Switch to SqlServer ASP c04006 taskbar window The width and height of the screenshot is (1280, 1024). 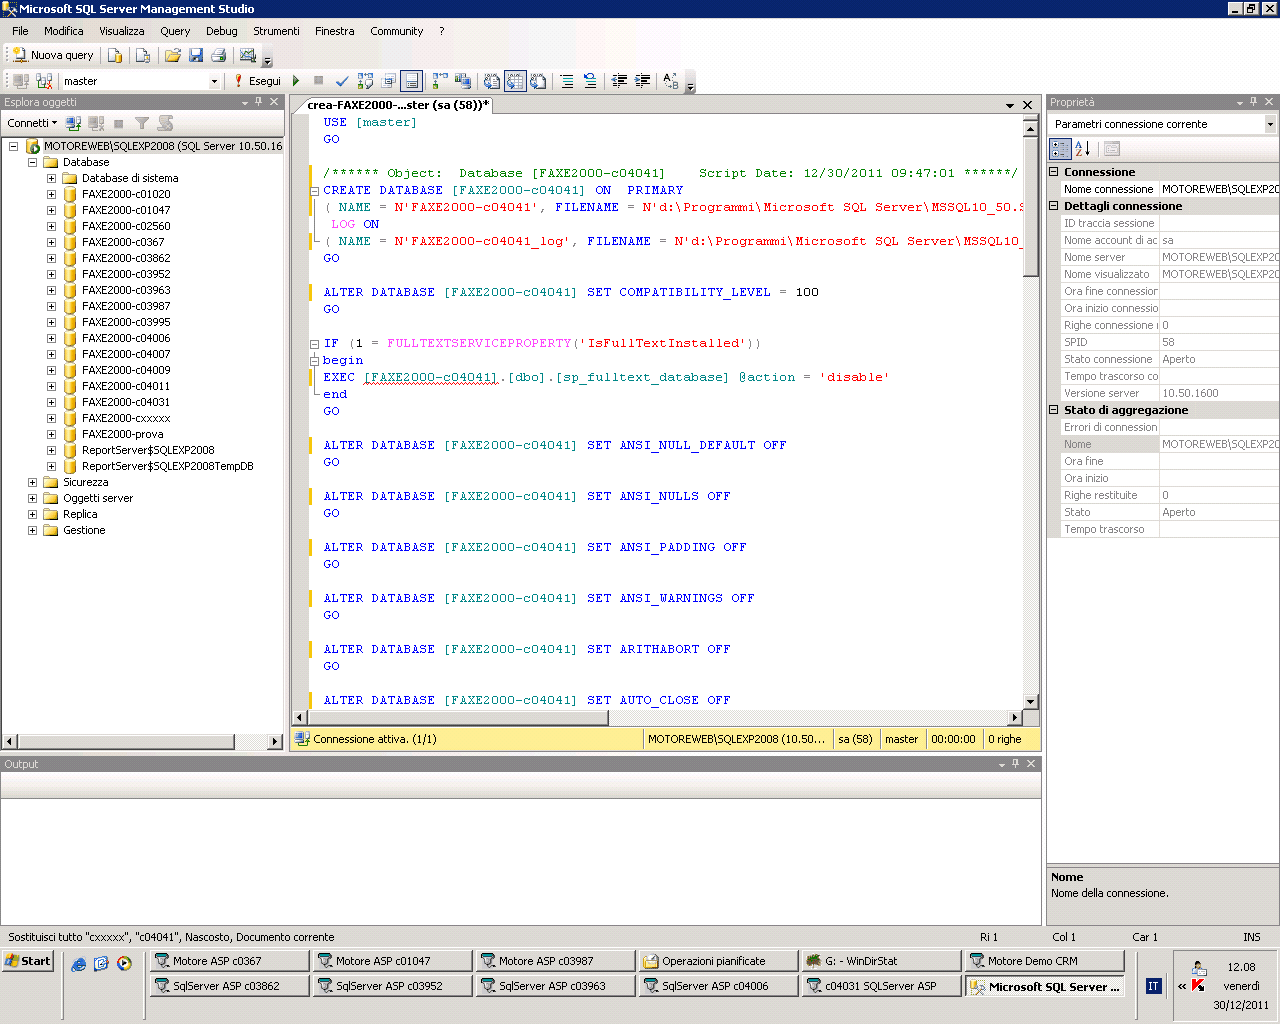[718, 986]
